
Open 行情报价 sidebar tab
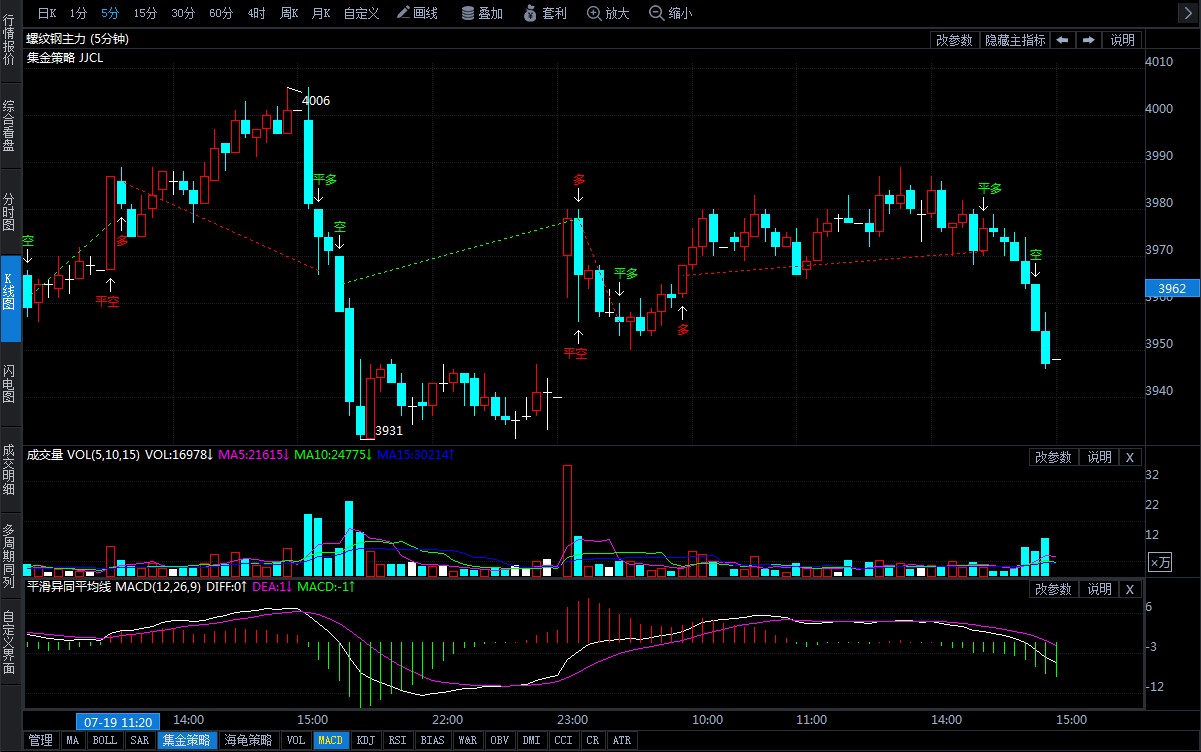[9, 40]
